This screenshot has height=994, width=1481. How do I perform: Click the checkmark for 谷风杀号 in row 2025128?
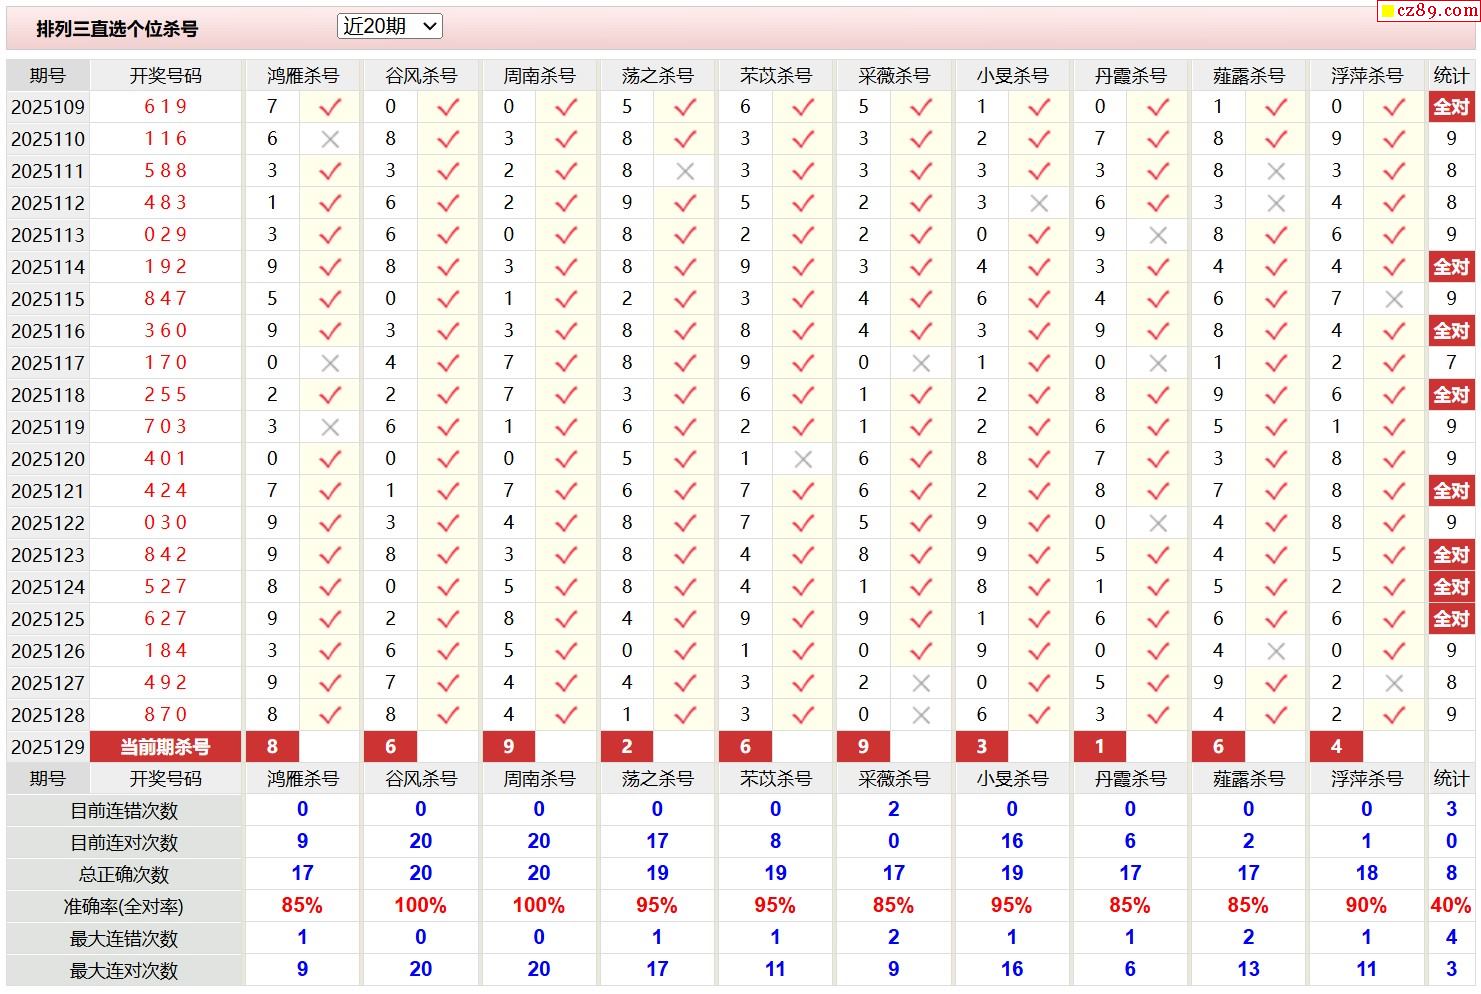[448, 715]
